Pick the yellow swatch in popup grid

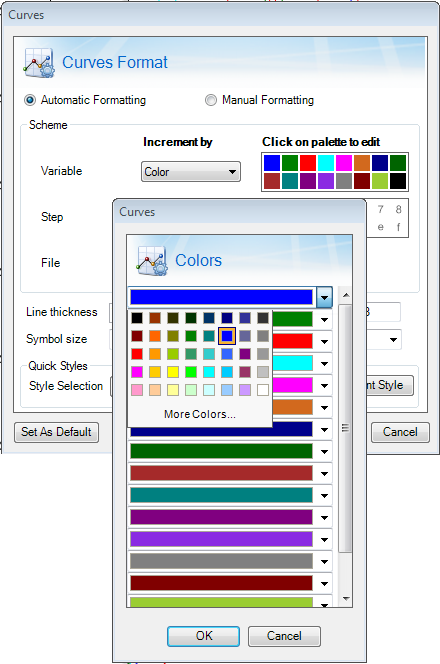(173, 372)
